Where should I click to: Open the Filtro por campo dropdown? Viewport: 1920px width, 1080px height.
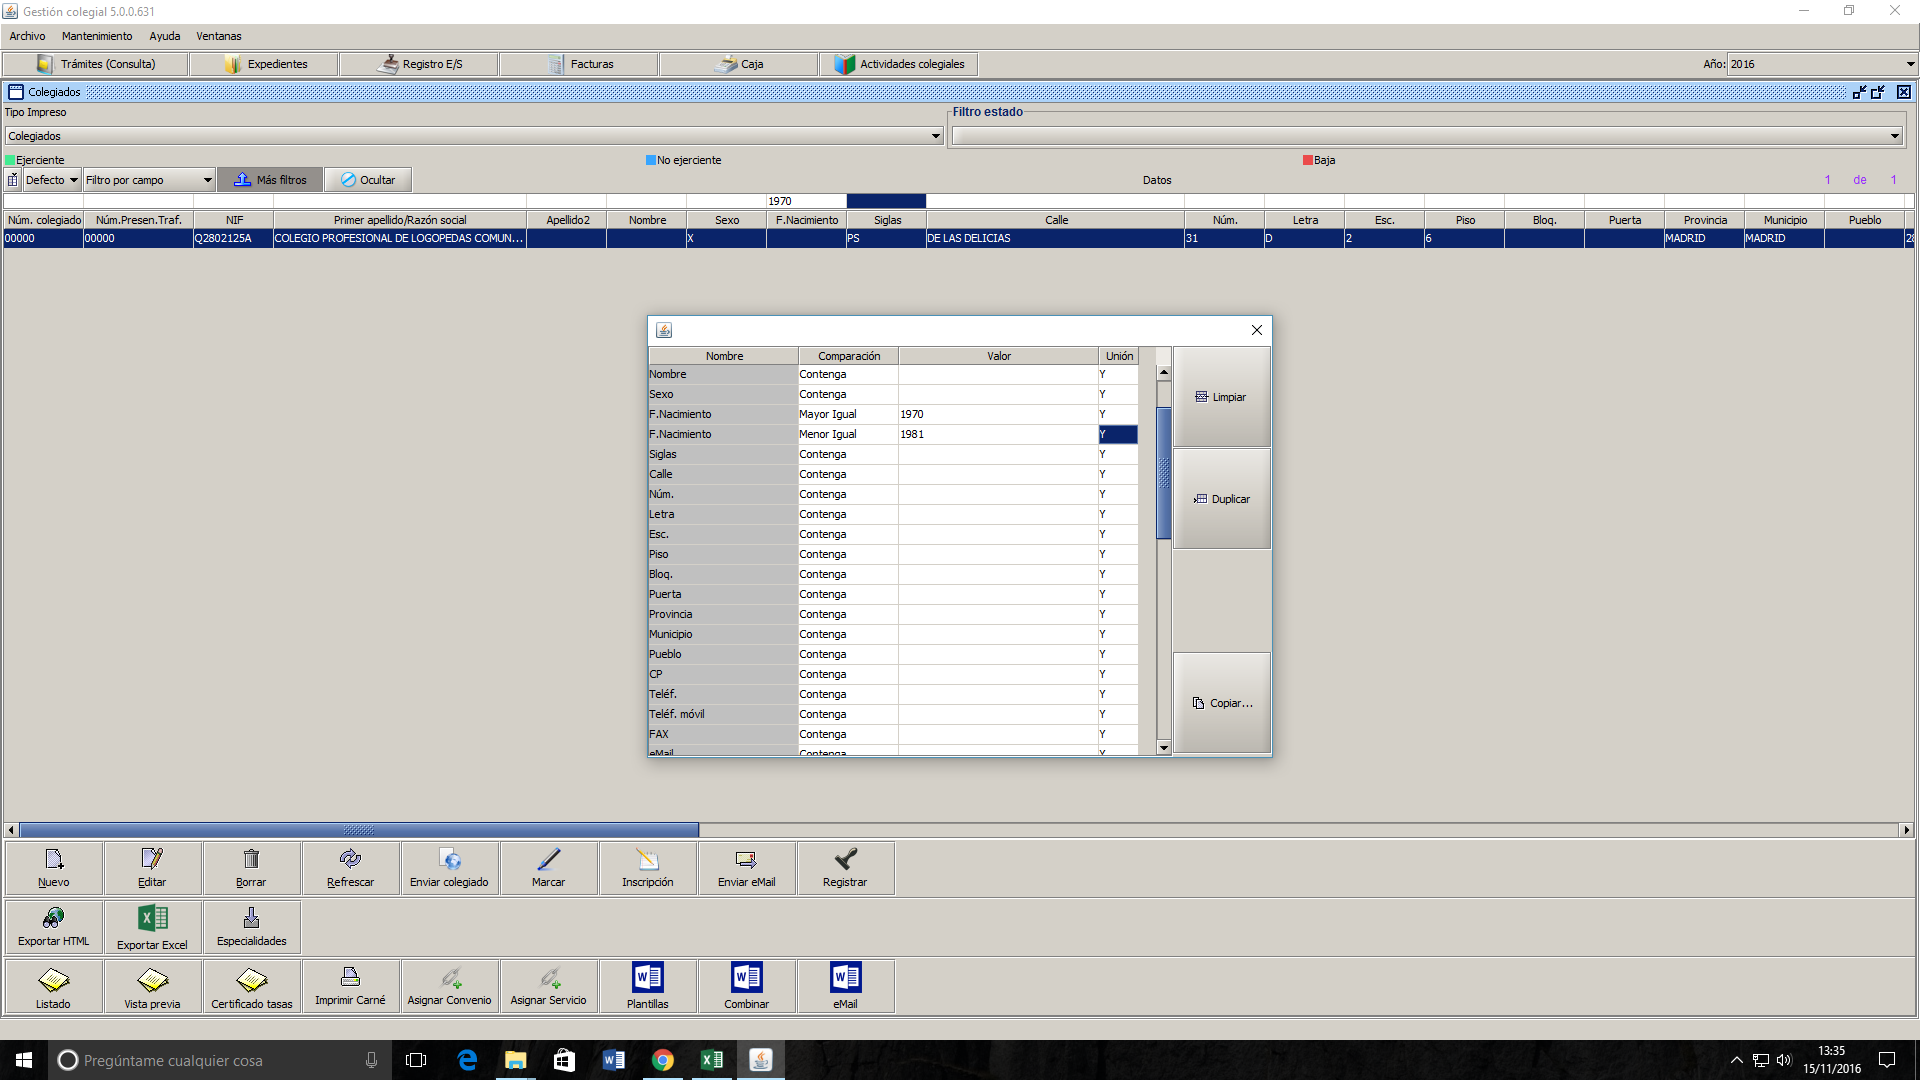pyautogui.click(x=207, y=180)
